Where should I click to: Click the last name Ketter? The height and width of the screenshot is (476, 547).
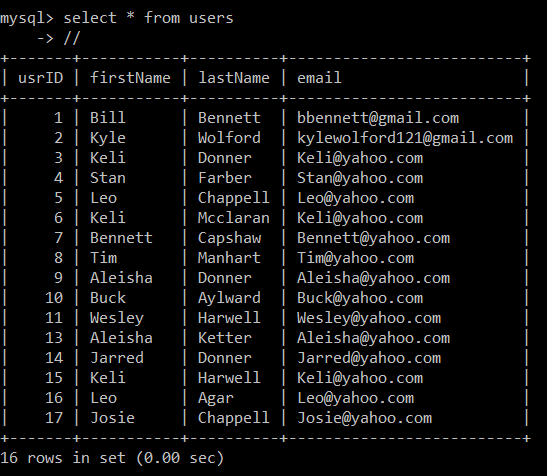pyautogui.click(x=225, y=338)
